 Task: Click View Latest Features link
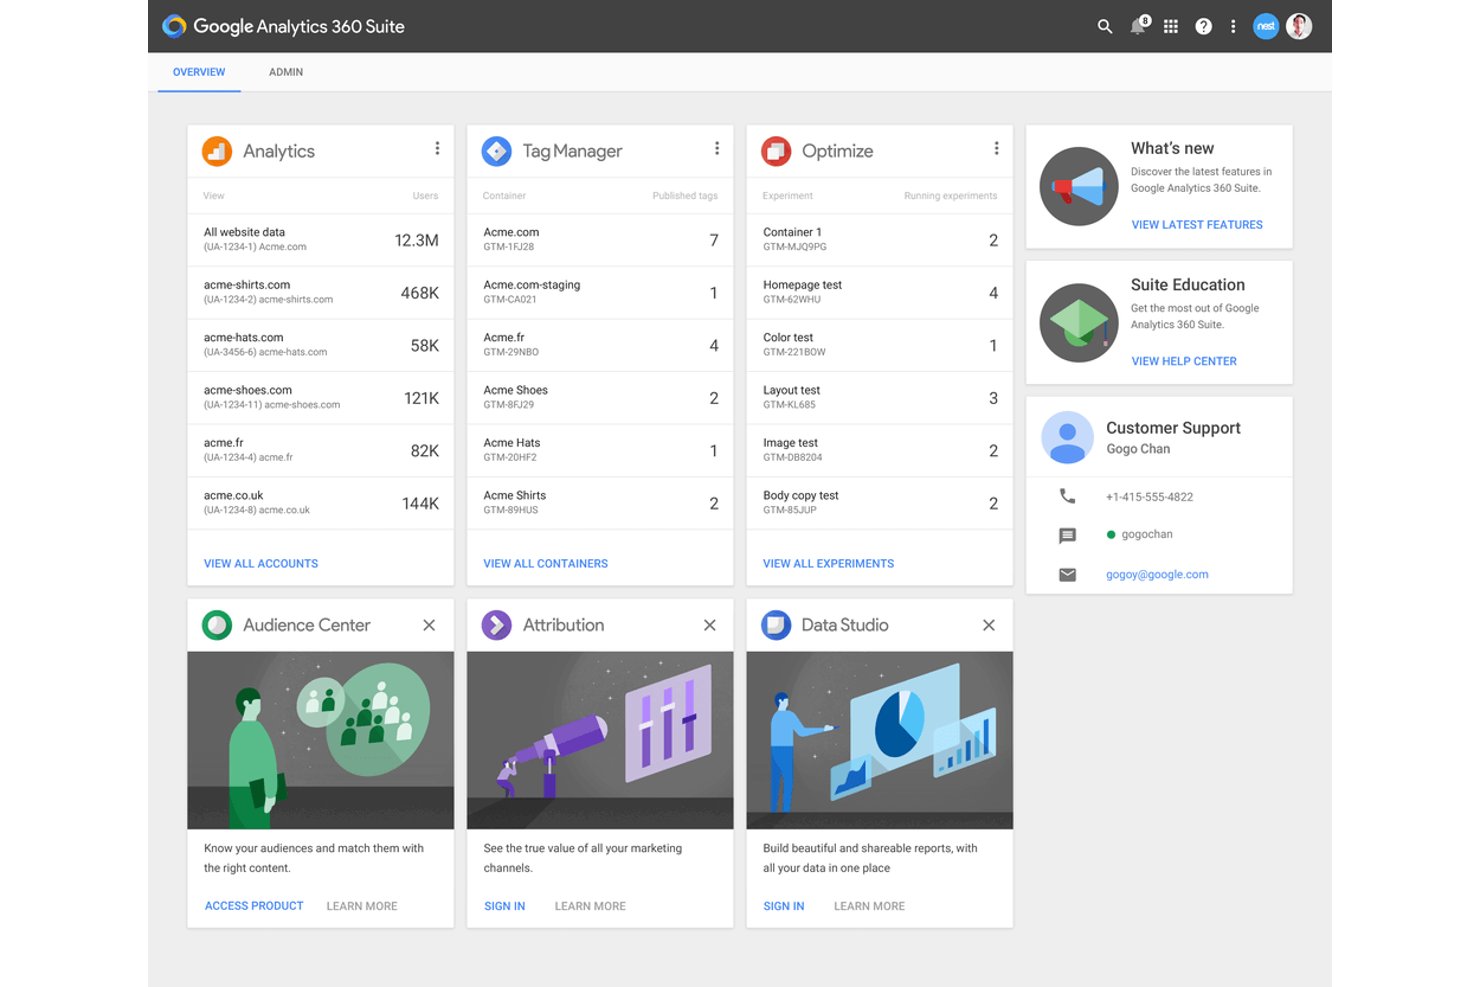click(x=1197, y=225)
